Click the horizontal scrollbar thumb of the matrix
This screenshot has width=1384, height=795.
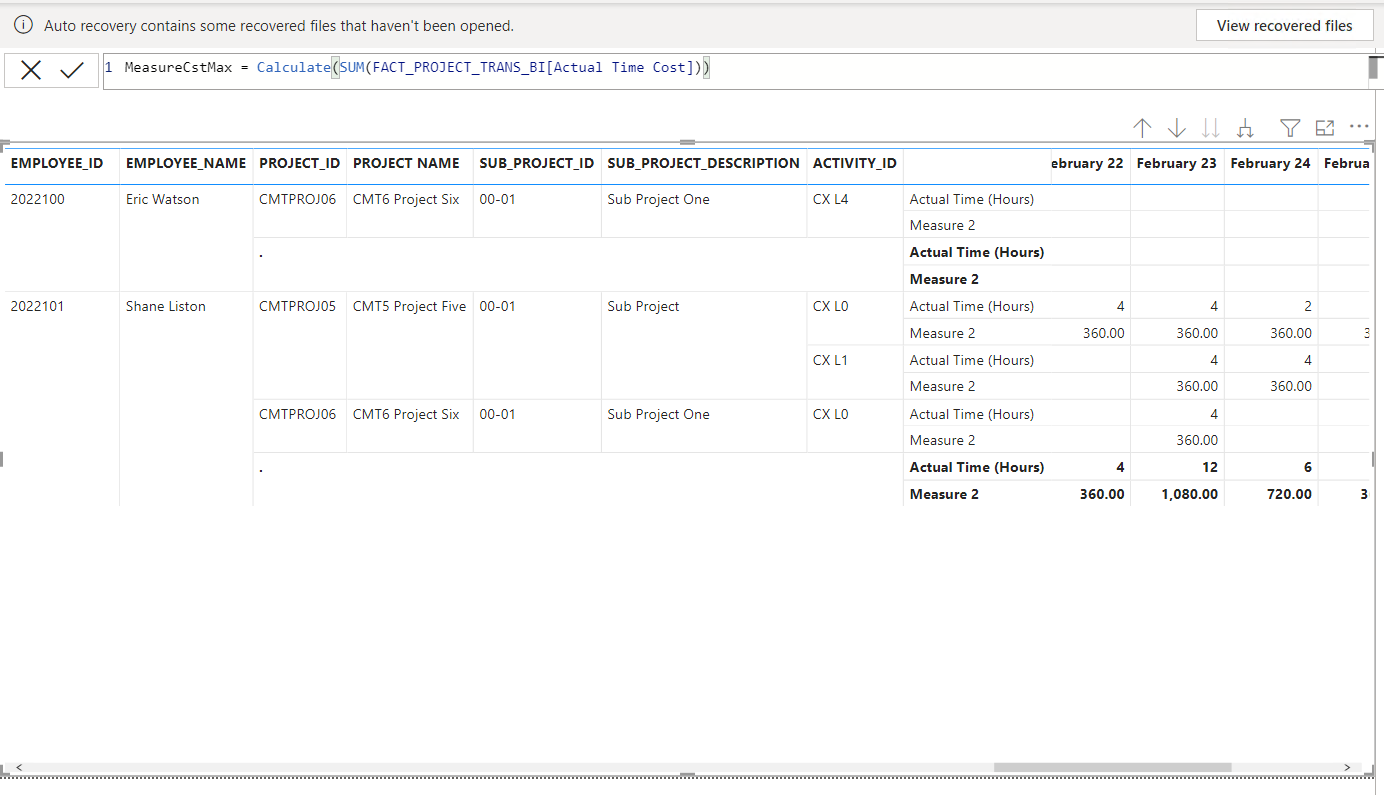(x=1112, y=768)
